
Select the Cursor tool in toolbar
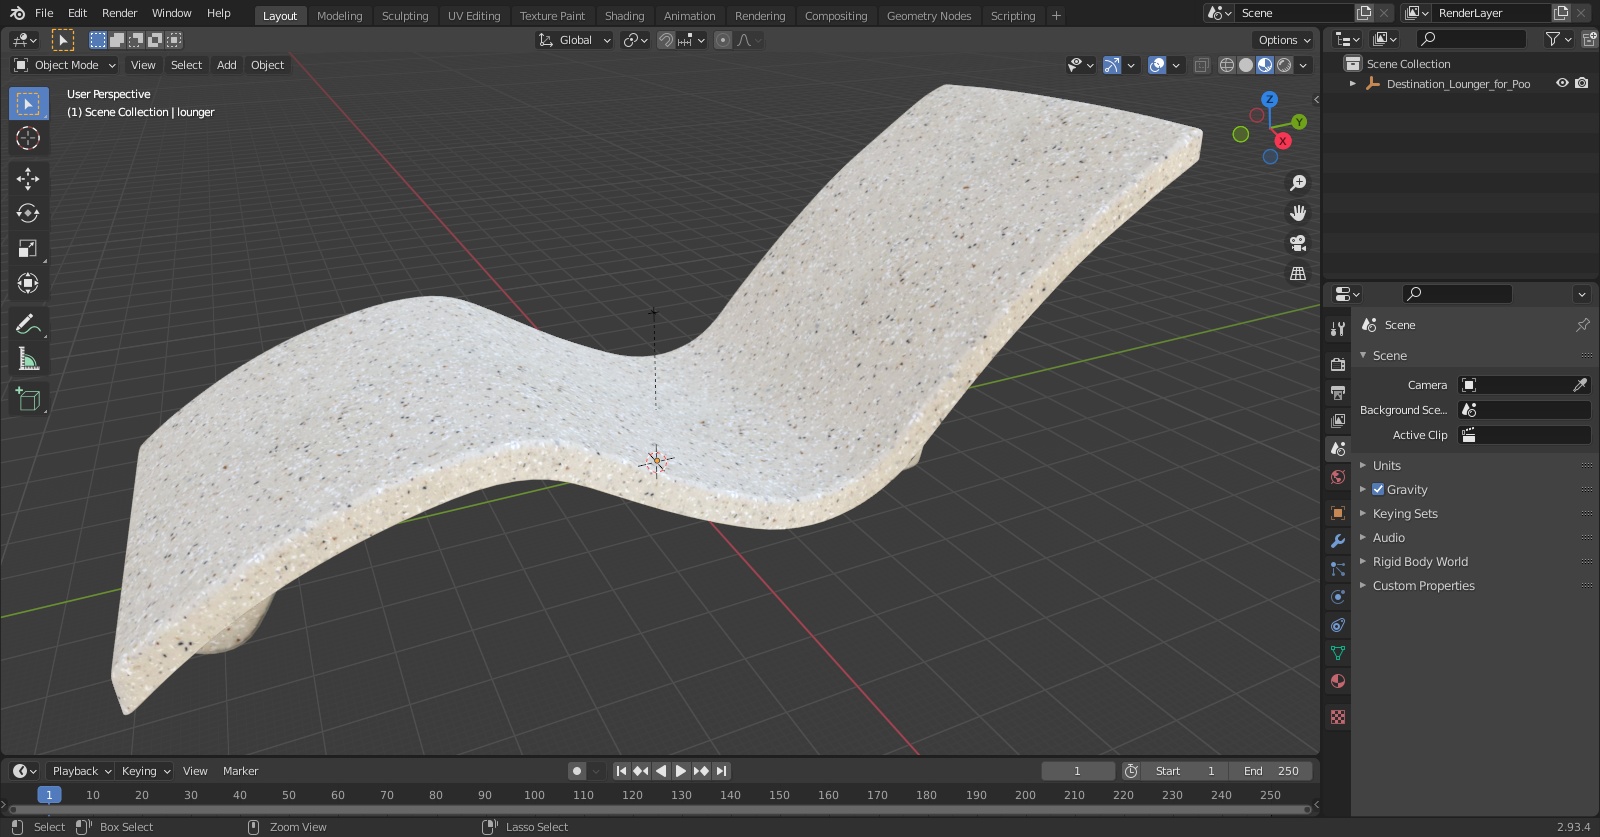(x=28, y=138)
